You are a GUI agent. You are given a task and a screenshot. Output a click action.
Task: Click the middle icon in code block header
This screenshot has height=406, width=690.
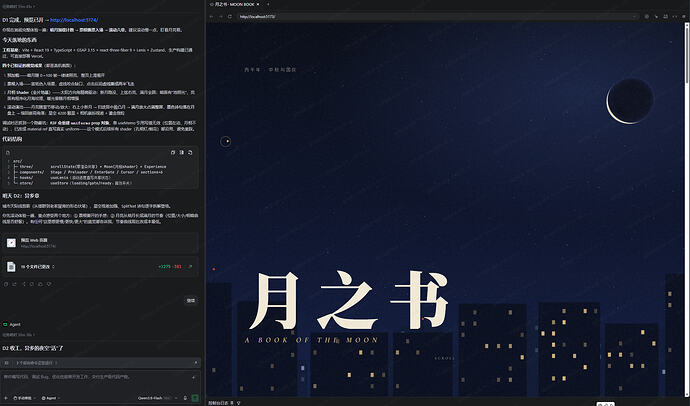point(181,153)
